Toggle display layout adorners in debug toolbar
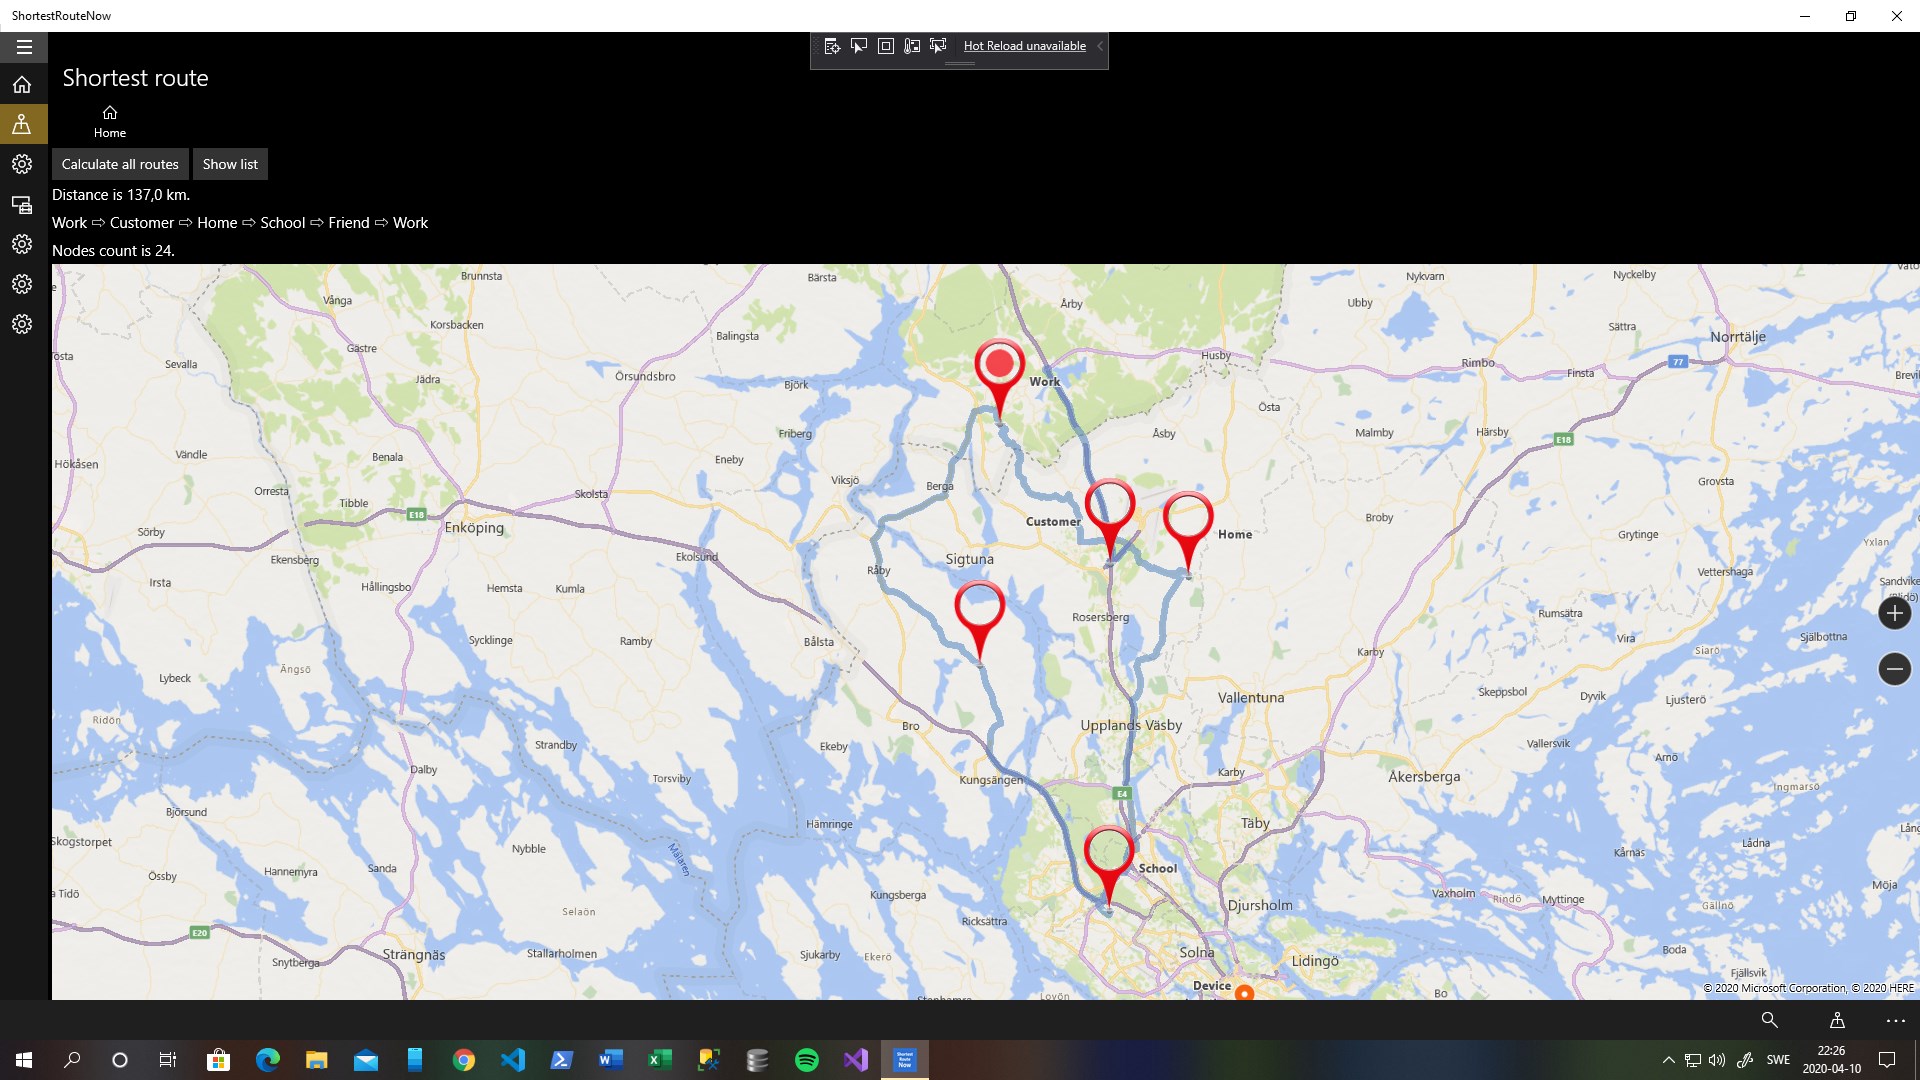Screen dimensions: 1920x1080 pos(885,46)
